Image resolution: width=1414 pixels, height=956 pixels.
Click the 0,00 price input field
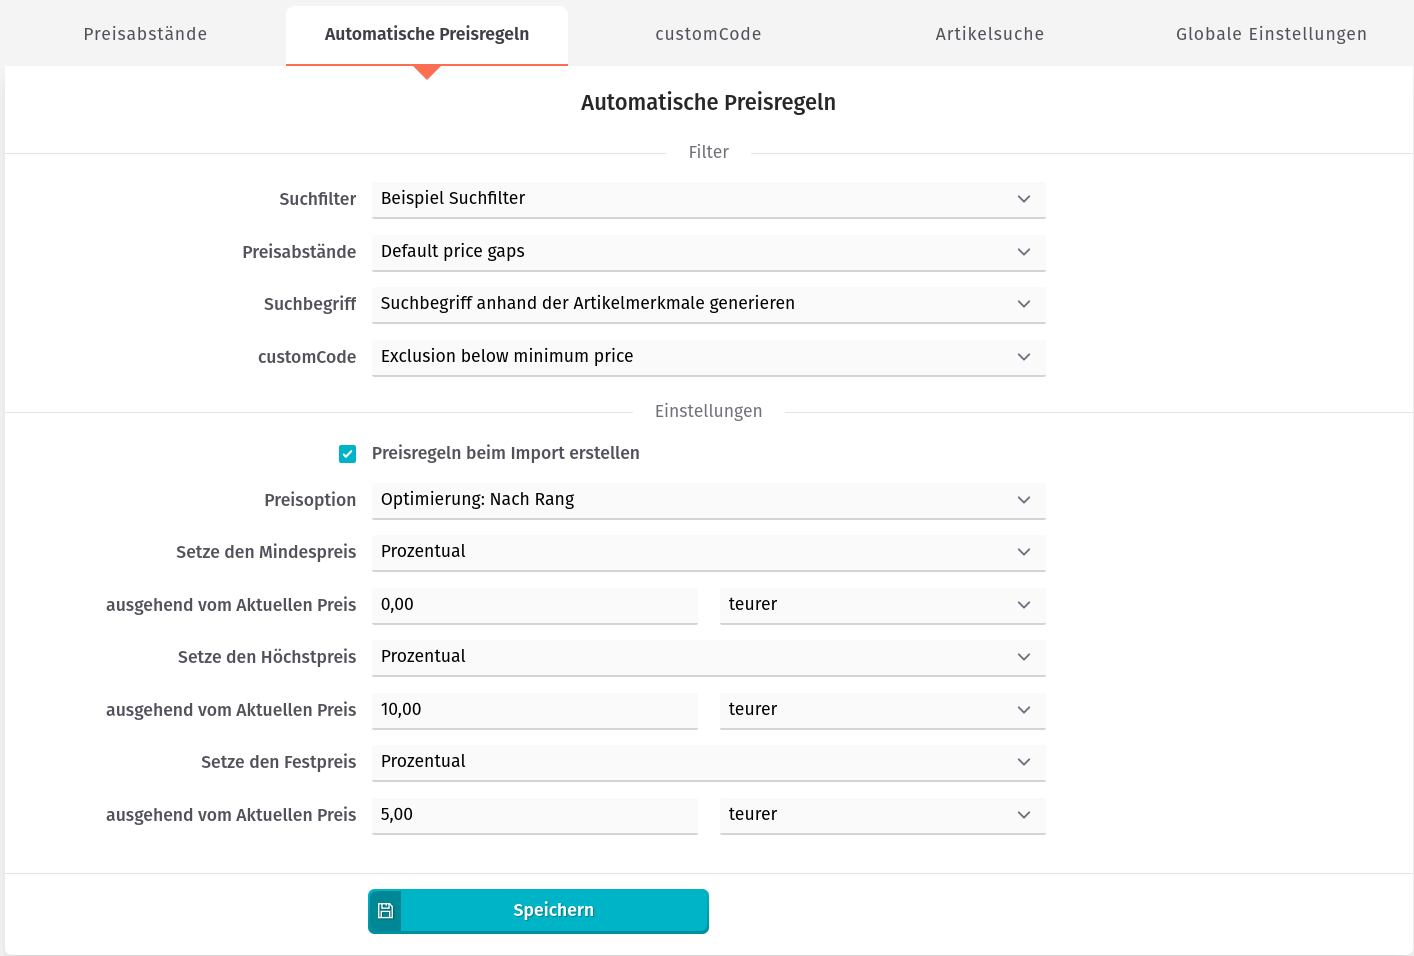[x=534, y=605]
